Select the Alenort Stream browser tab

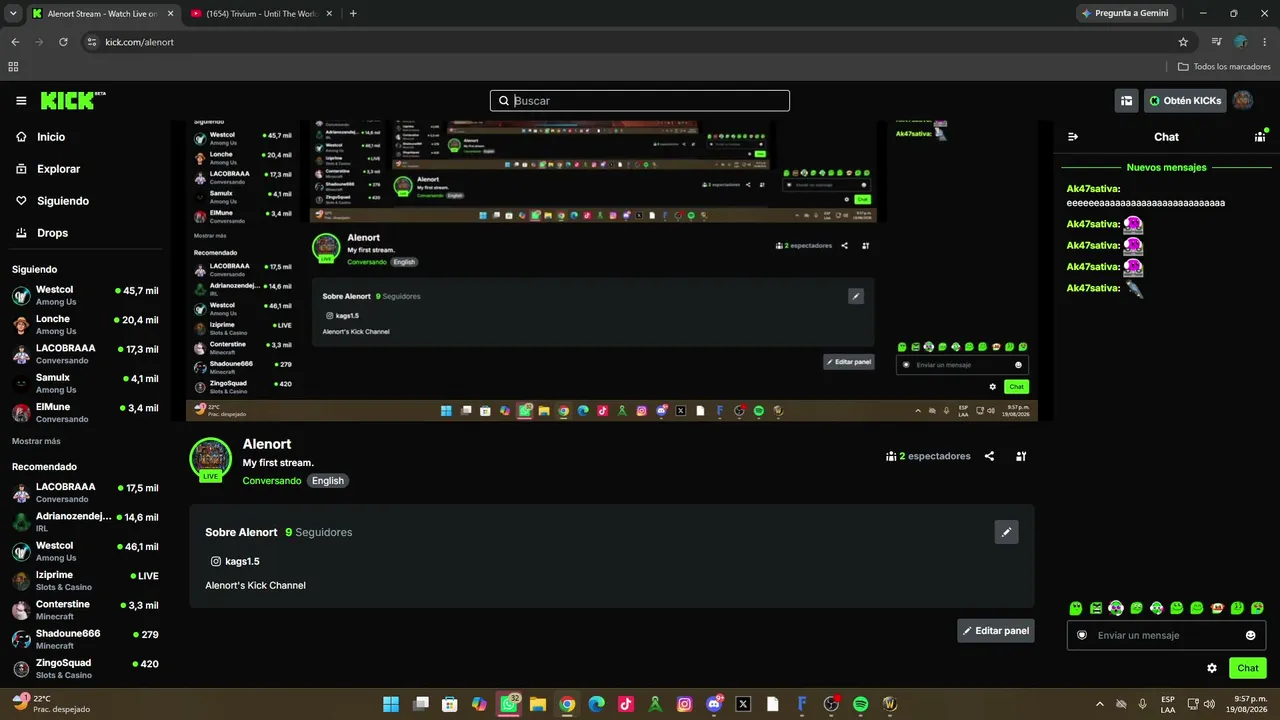point(102,14)
